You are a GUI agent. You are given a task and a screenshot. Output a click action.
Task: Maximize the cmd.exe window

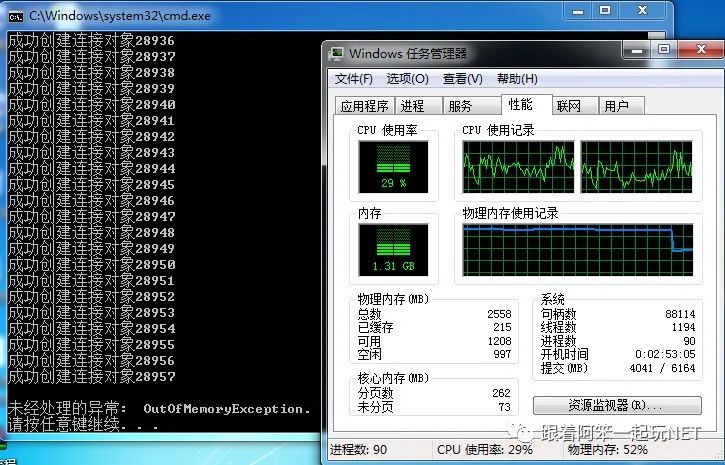pos(605,11)
